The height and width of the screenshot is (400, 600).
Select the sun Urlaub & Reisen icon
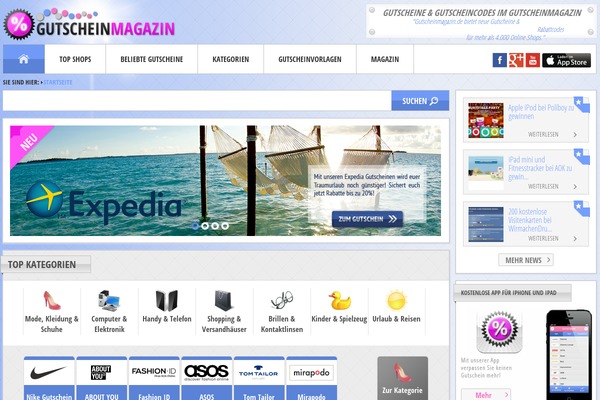tap(396, 300)
